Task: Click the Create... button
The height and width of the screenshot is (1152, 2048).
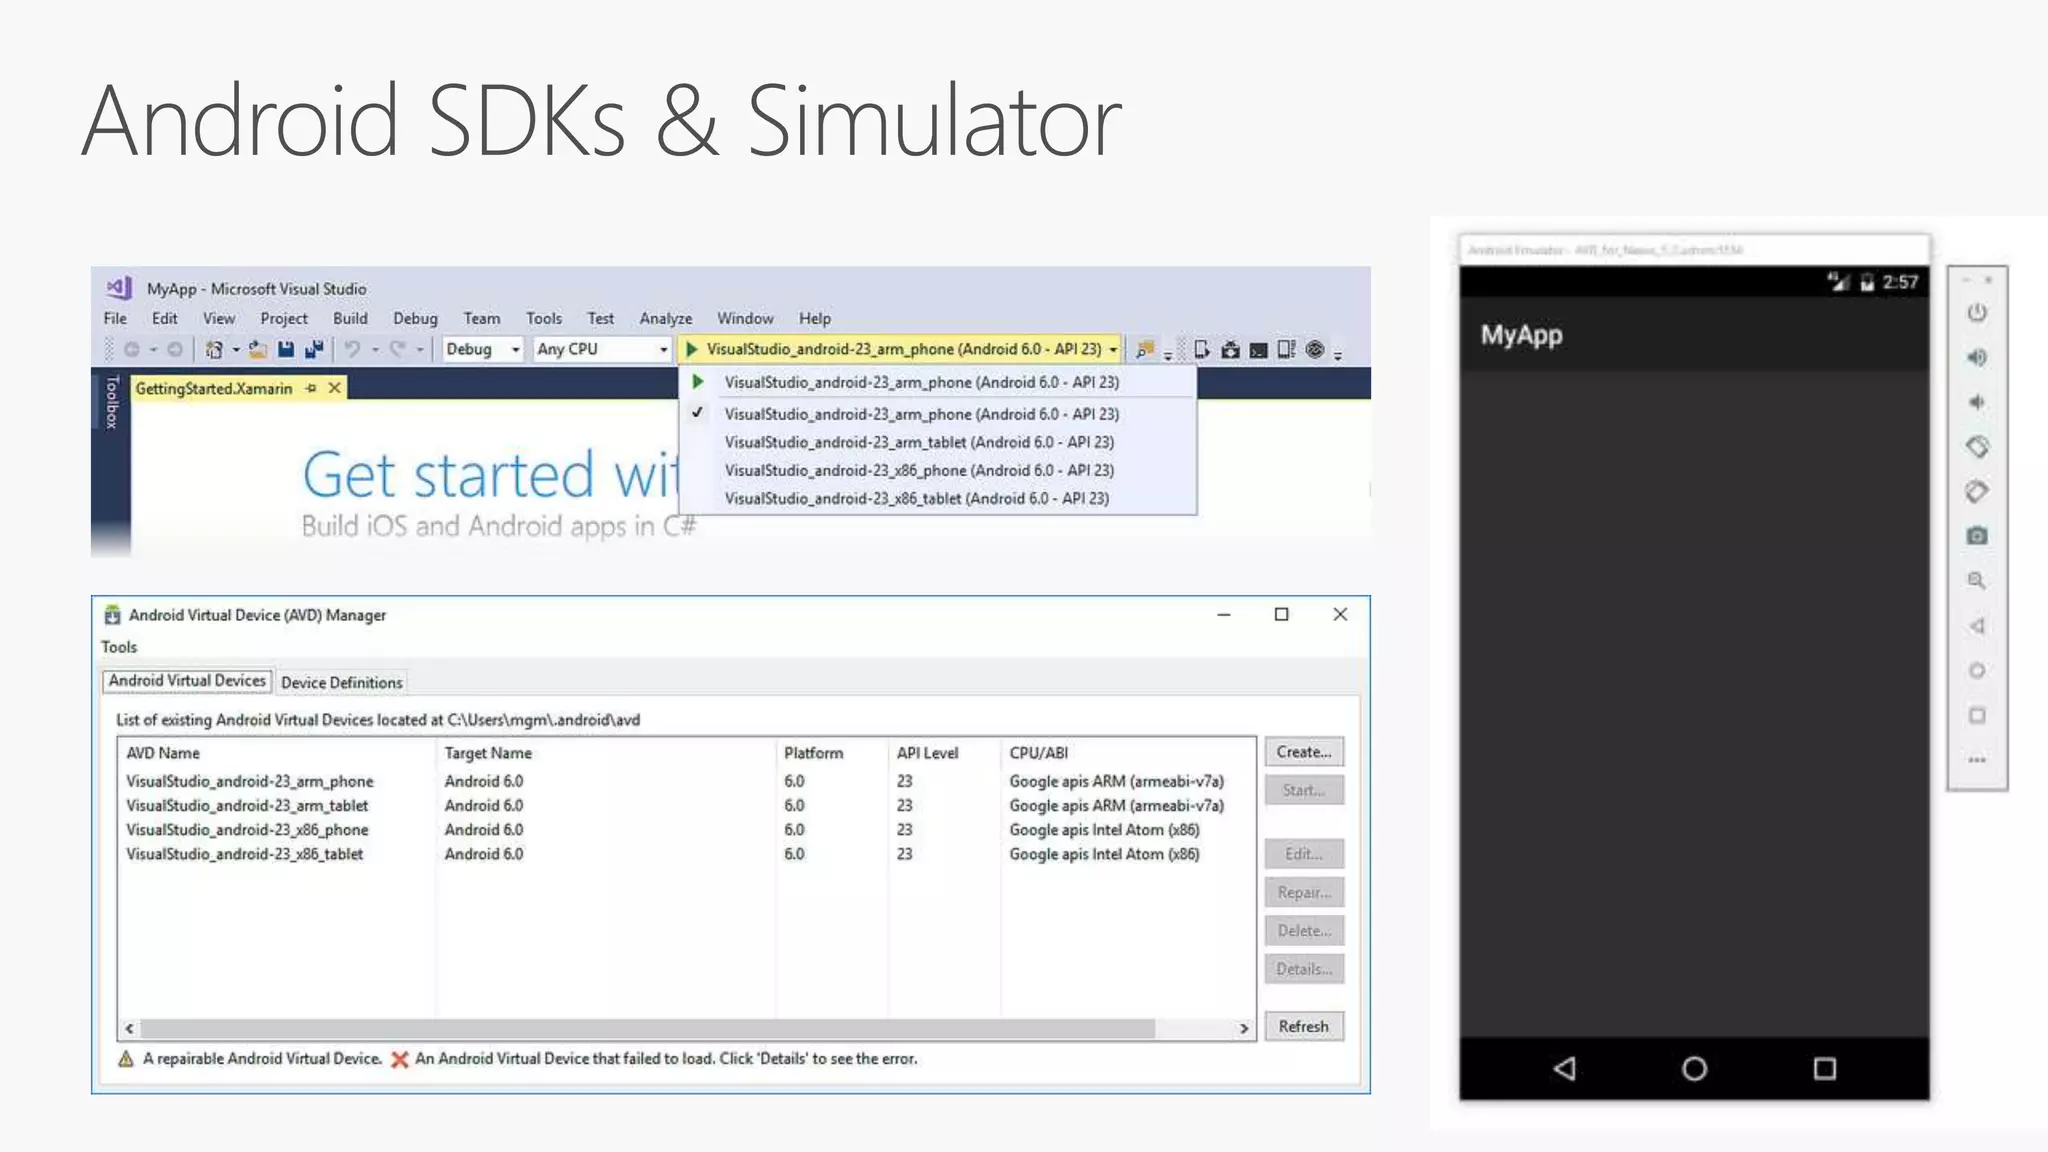Action: click(x=1303, y=752)
